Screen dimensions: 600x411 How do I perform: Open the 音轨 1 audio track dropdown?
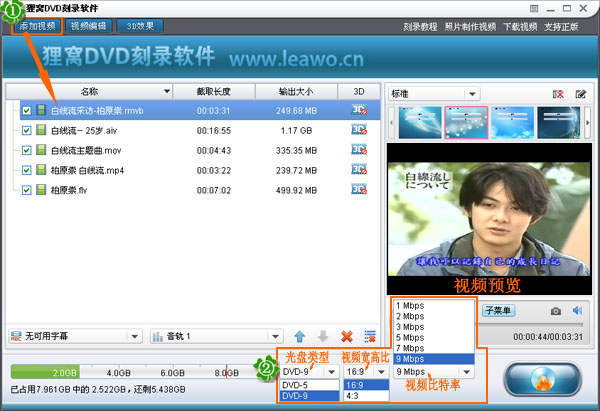(x=217, y=336)
